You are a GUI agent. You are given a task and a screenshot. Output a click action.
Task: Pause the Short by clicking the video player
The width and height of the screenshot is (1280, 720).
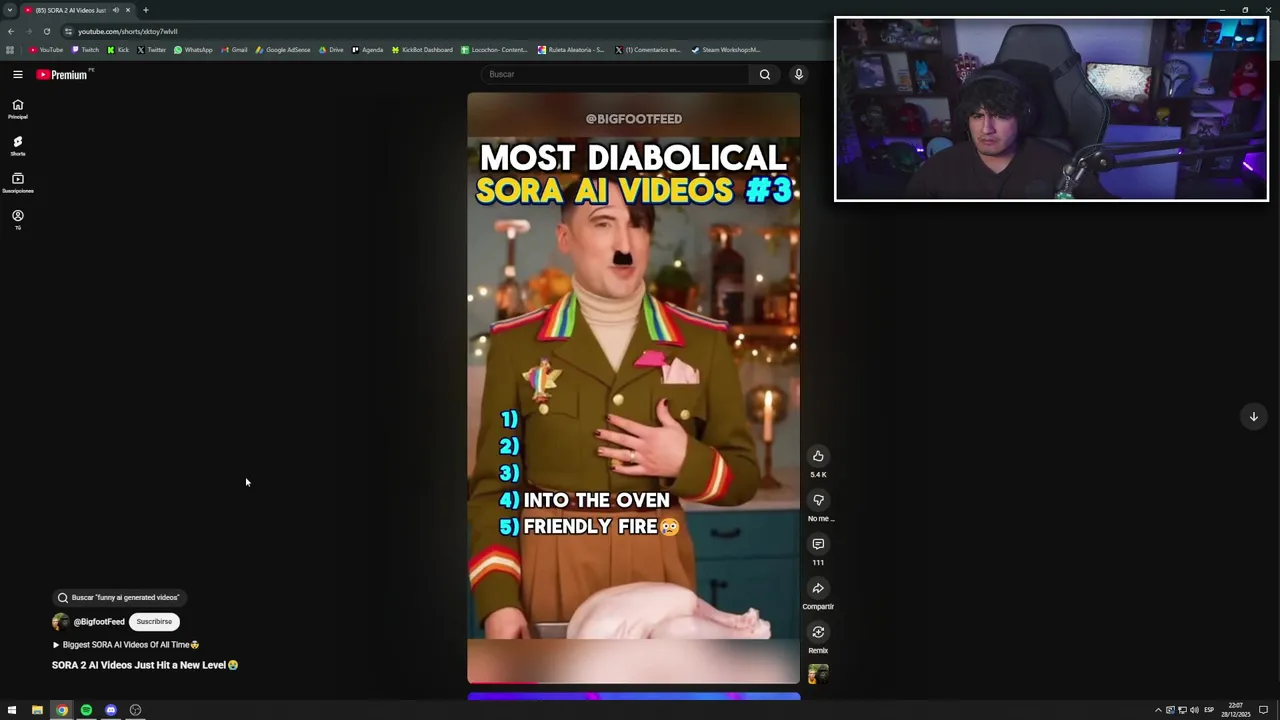(x=633, y=388)
